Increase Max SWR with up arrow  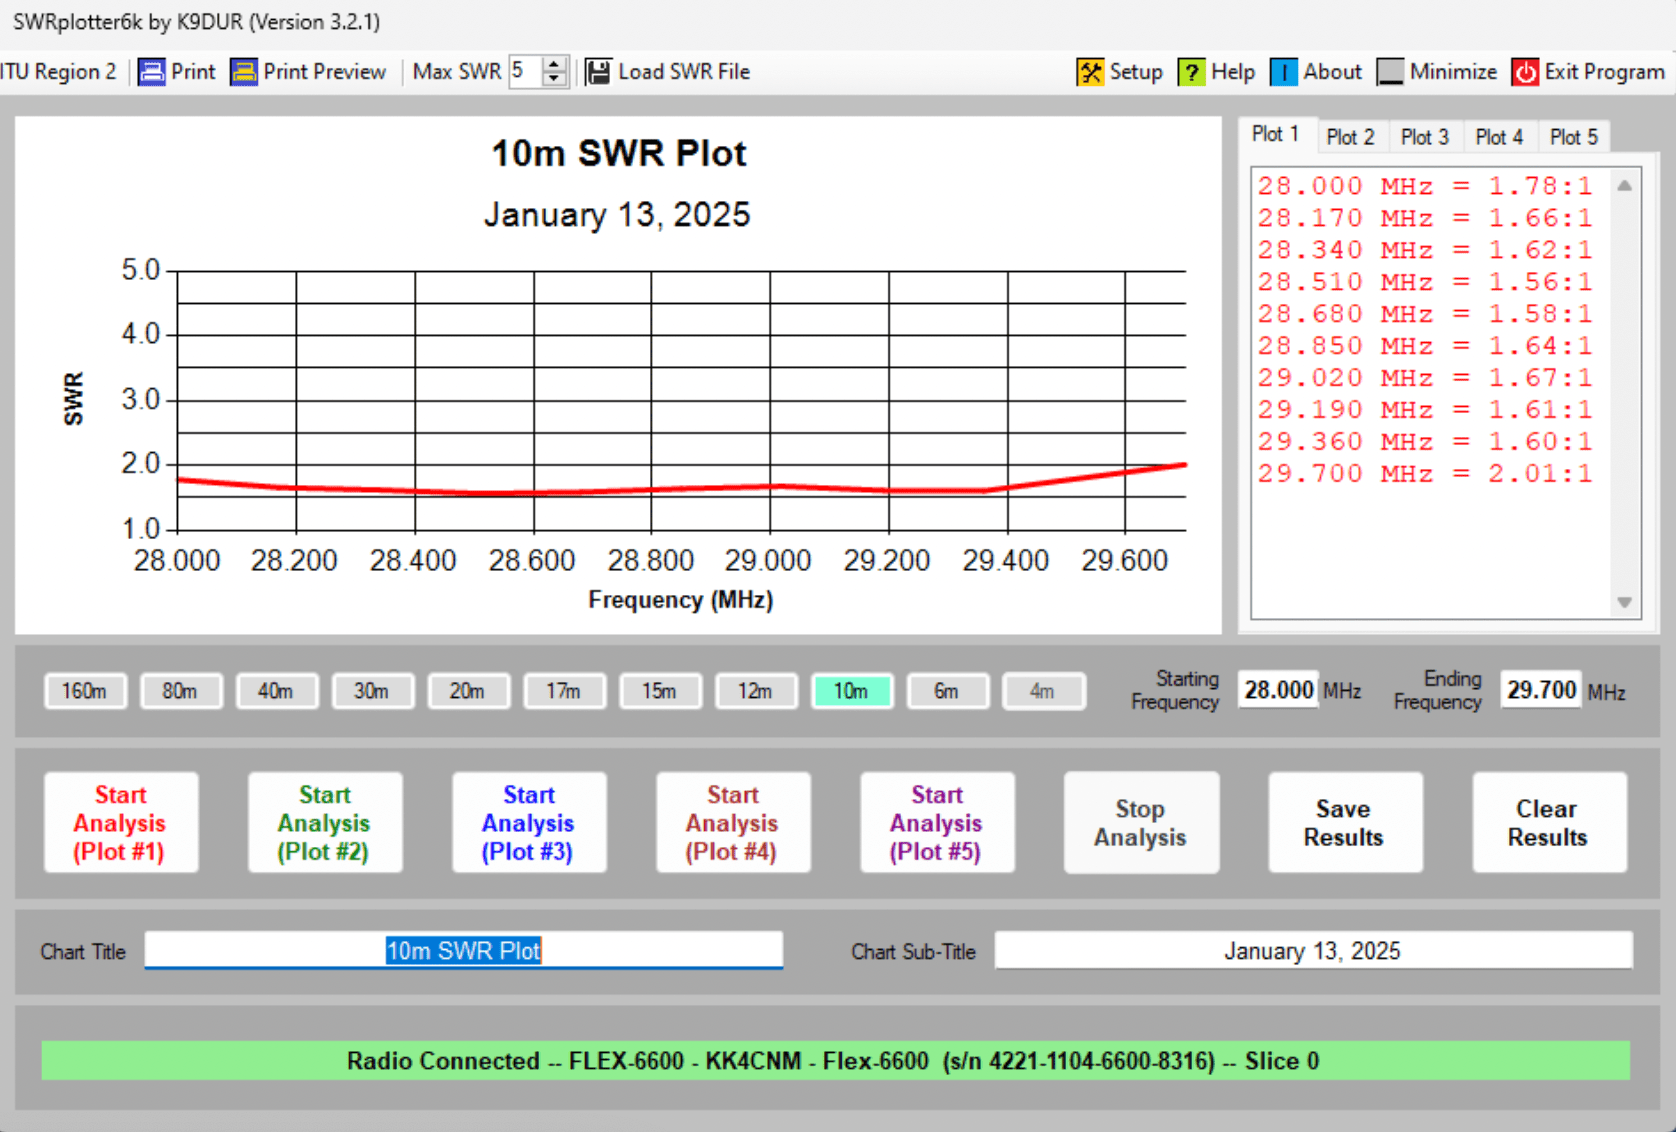(x=554, y=65)
